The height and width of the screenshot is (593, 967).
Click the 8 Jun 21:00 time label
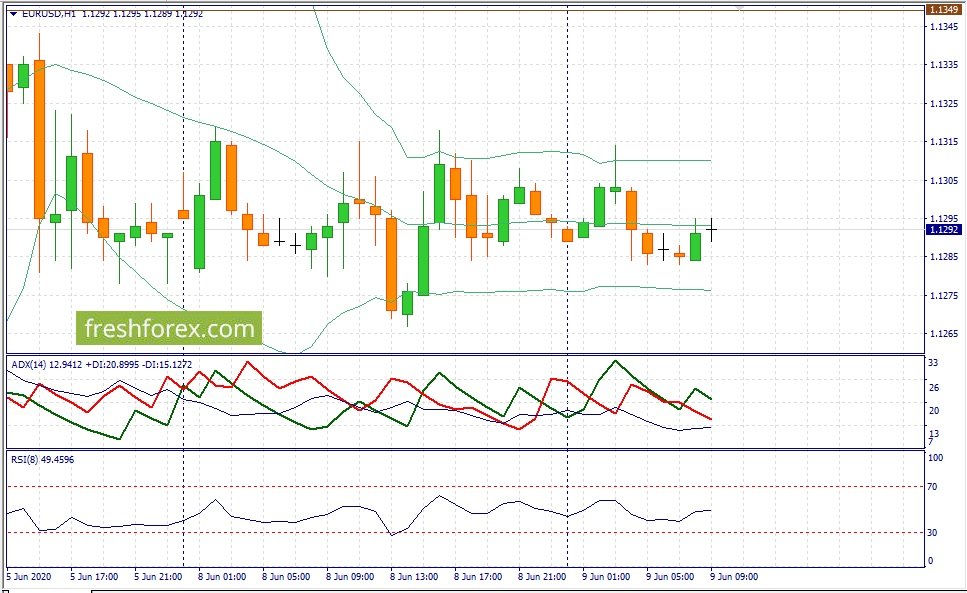coord(542,577)
